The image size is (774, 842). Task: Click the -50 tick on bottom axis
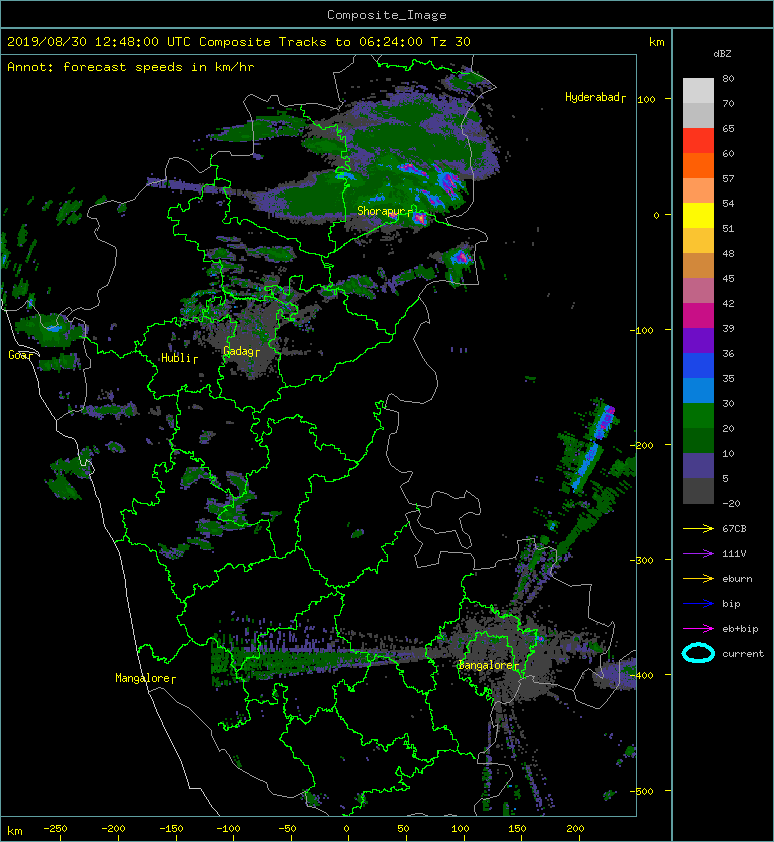tap(287, 829)
